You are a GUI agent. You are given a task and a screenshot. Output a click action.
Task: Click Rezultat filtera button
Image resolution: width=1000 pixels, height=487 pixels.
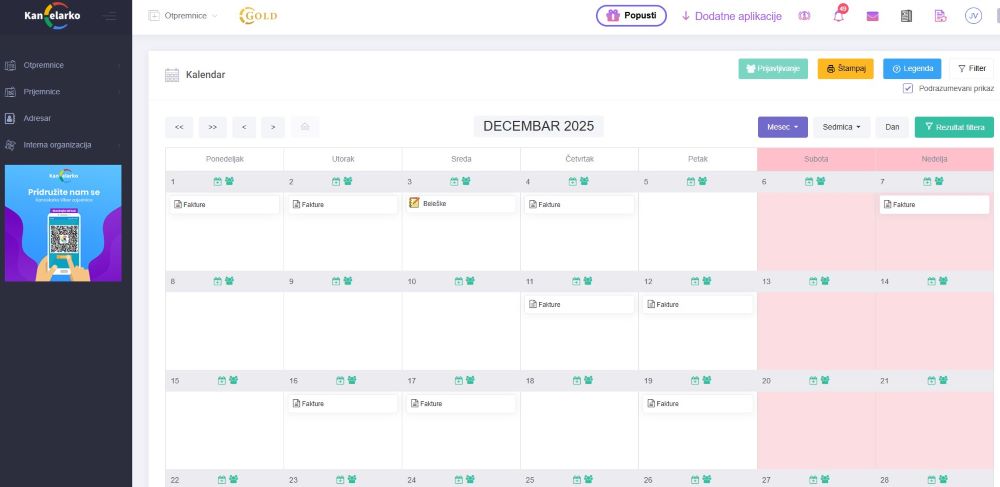[954, 127]
